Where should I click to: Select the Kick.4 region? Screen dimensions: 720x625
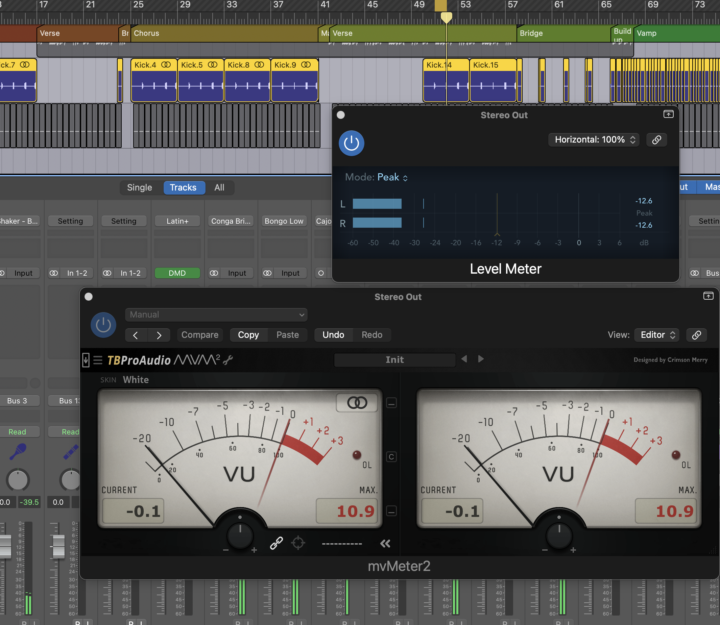(x=154, y=80)
